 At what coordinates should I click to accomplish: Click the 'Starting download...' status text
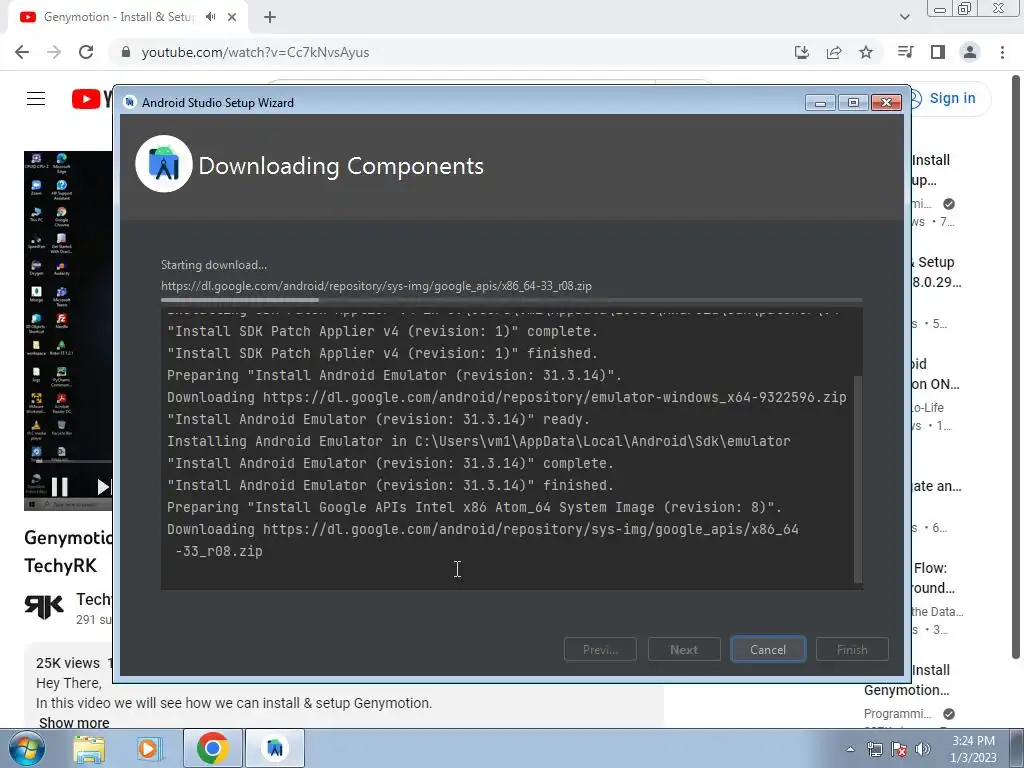tap(214, 264)
